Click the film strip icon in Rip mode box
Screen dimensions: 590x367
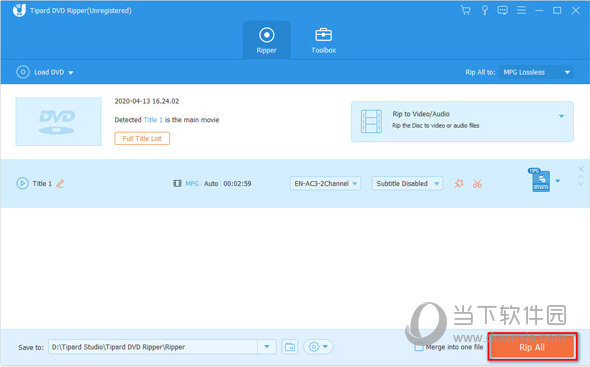click(371, 121)
